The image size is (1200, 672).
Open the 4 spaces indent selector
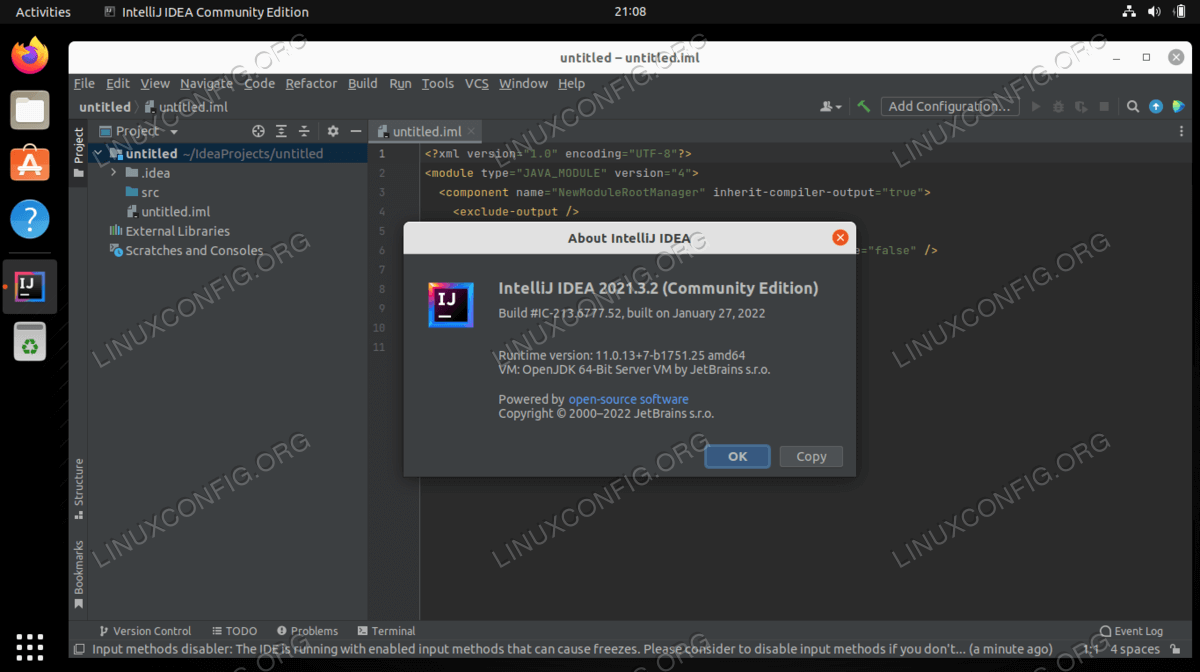pyautogui.click(x=1136, y=649)
